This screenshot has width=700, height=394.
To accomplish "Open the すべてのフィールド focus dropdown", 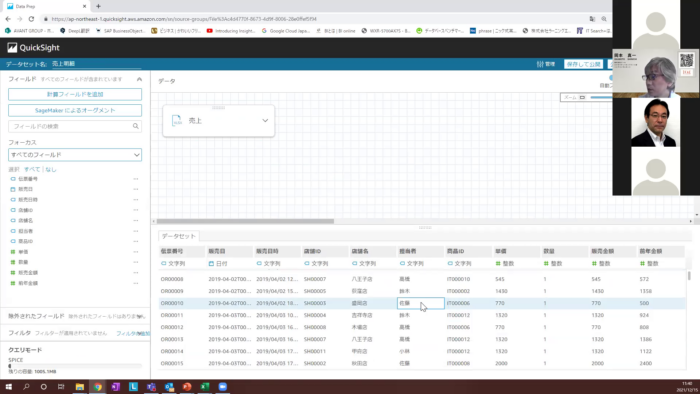I will click(75, 155).
